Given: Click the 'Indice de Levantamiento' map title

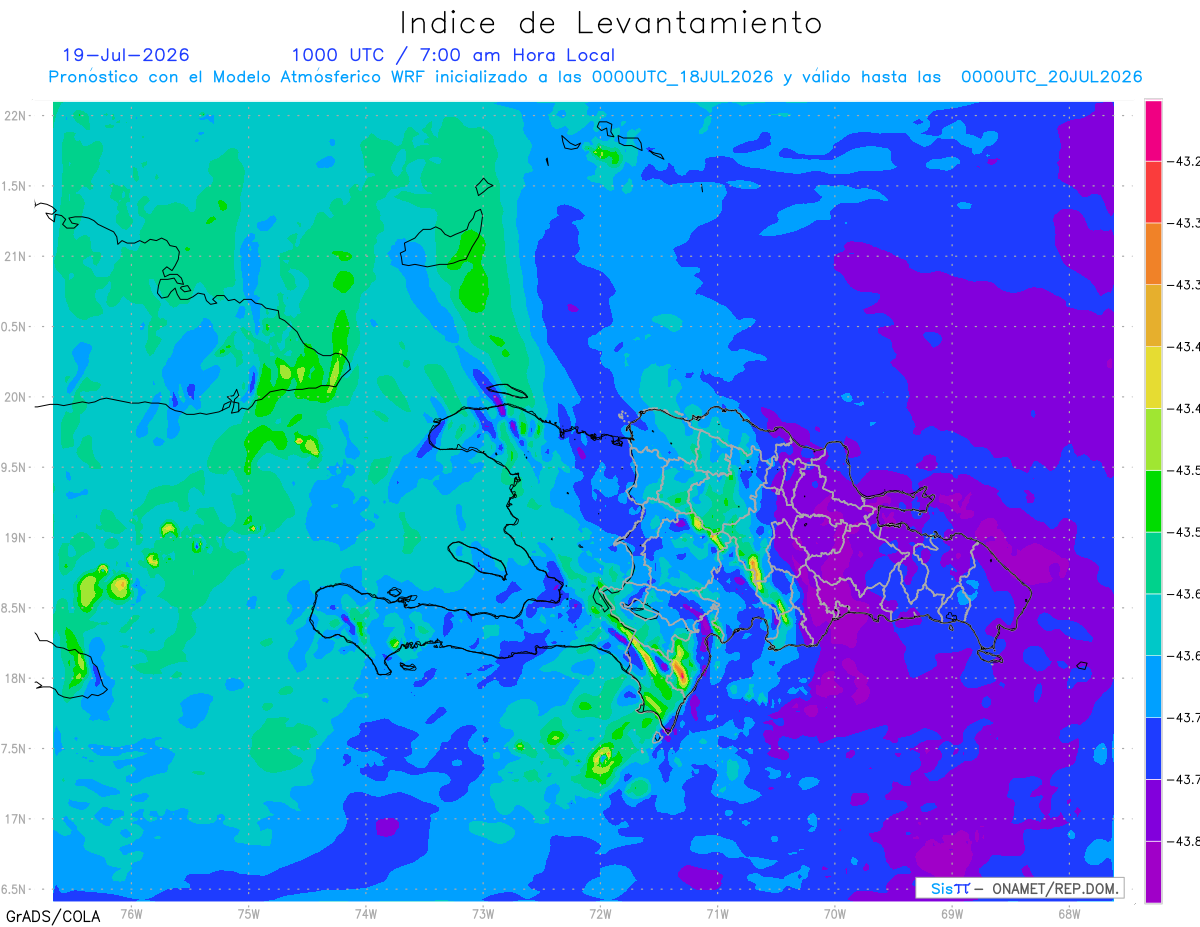Looking at the screenshot, I should coord(611,23).
